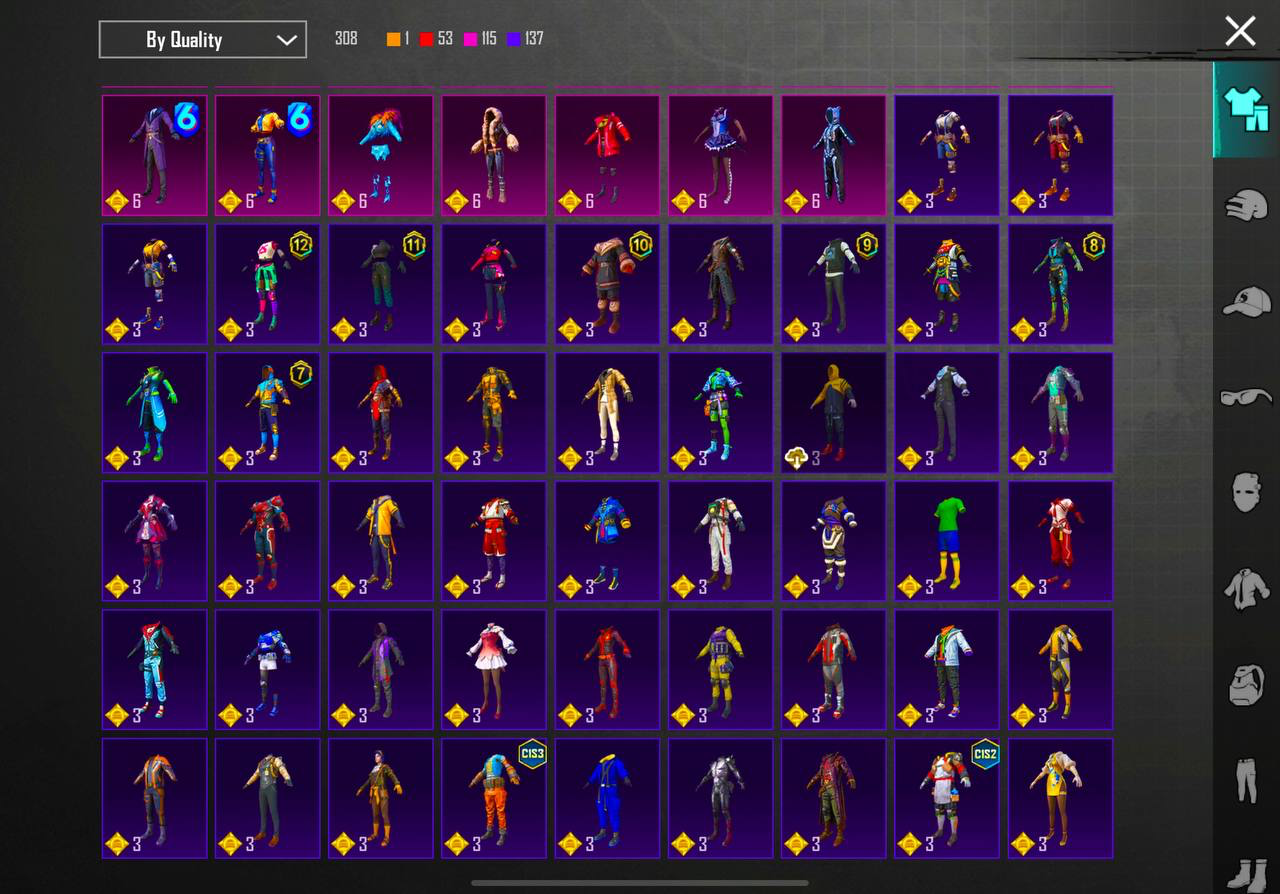Close the inventory with the X button
Viewport: 1280px width, 894px height.
coord(1240,31)
